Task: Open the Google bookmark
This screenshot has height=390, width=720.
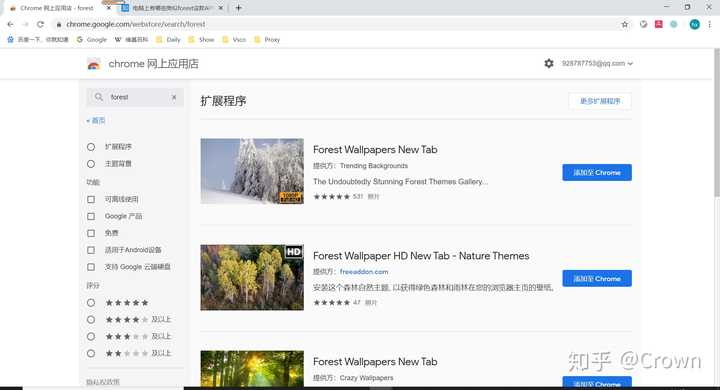Action: click(x=92, y=40)
